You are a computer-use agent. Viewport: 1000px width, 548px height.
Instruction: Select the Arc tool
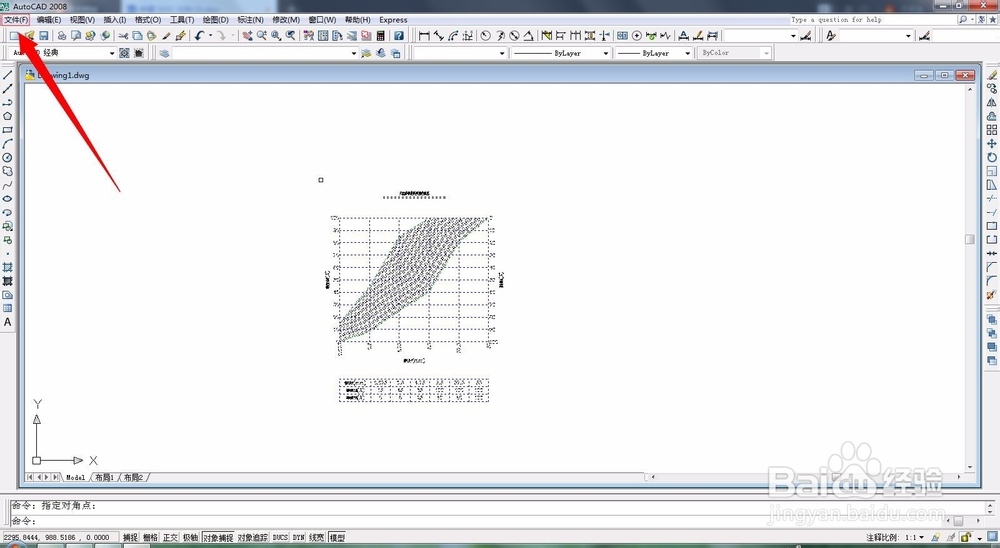[8, 144]
